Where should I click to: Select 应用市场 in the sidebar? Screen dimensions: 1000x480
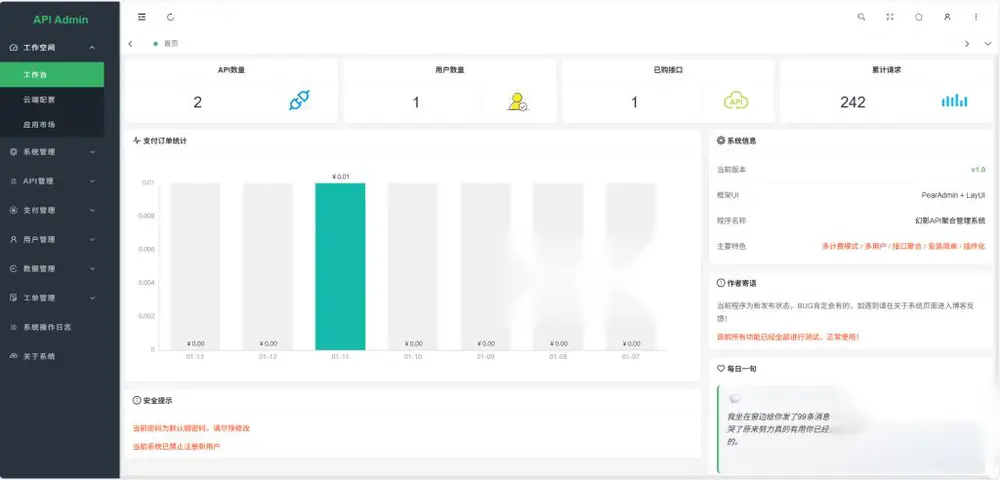(52, 125)
